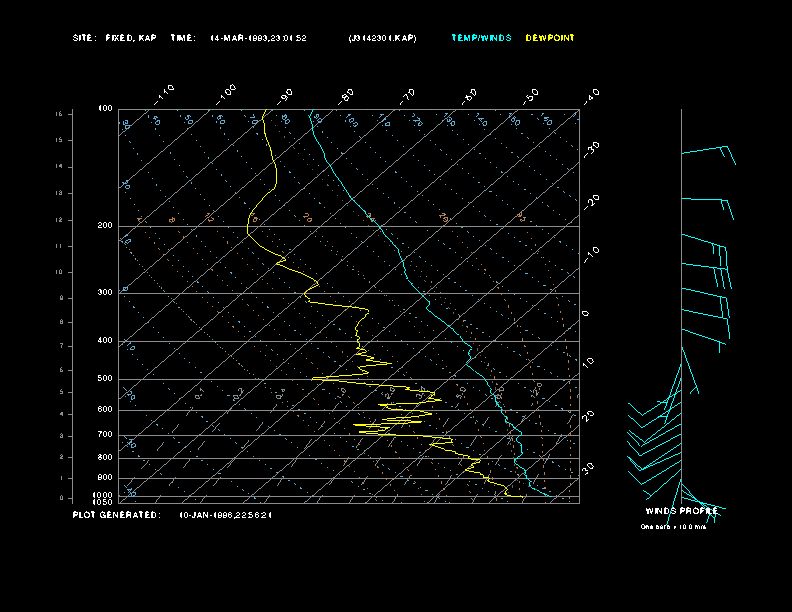This screenshot has width=792, height=612.
Task: Click the 9 height label on left scale
Action: coord(62,298)
